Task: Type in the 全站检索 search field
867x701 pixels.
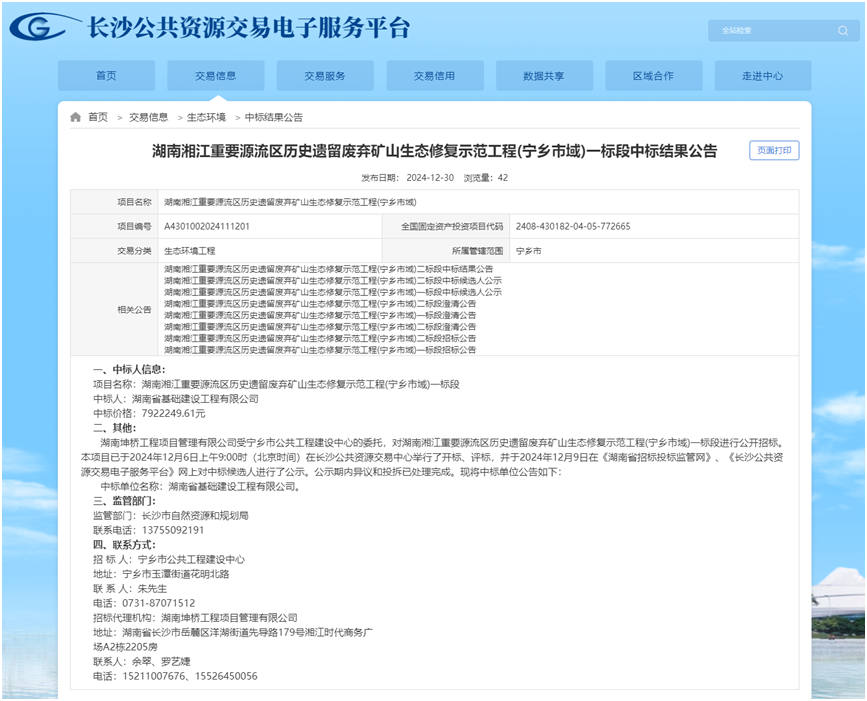Action: [x=772, y=31]
